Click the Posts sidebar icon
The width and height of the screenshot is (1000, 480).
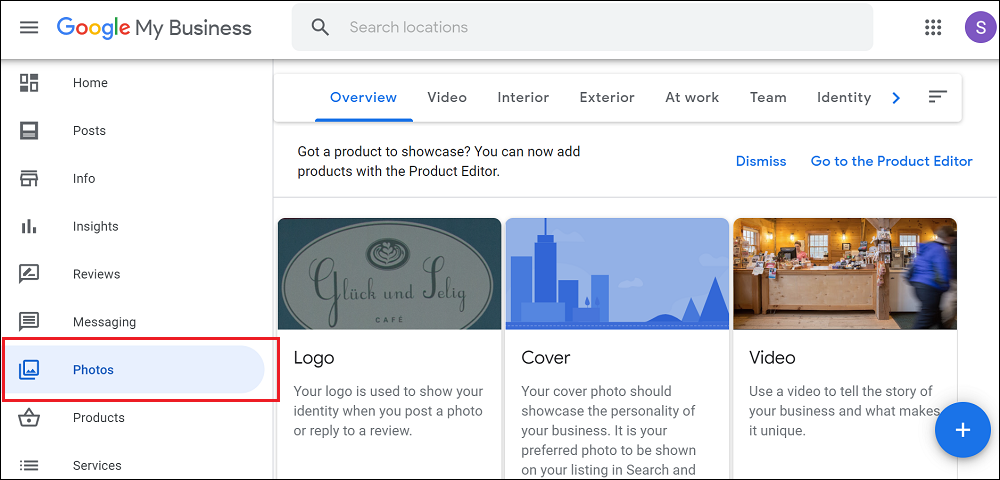tap(29, 131)
